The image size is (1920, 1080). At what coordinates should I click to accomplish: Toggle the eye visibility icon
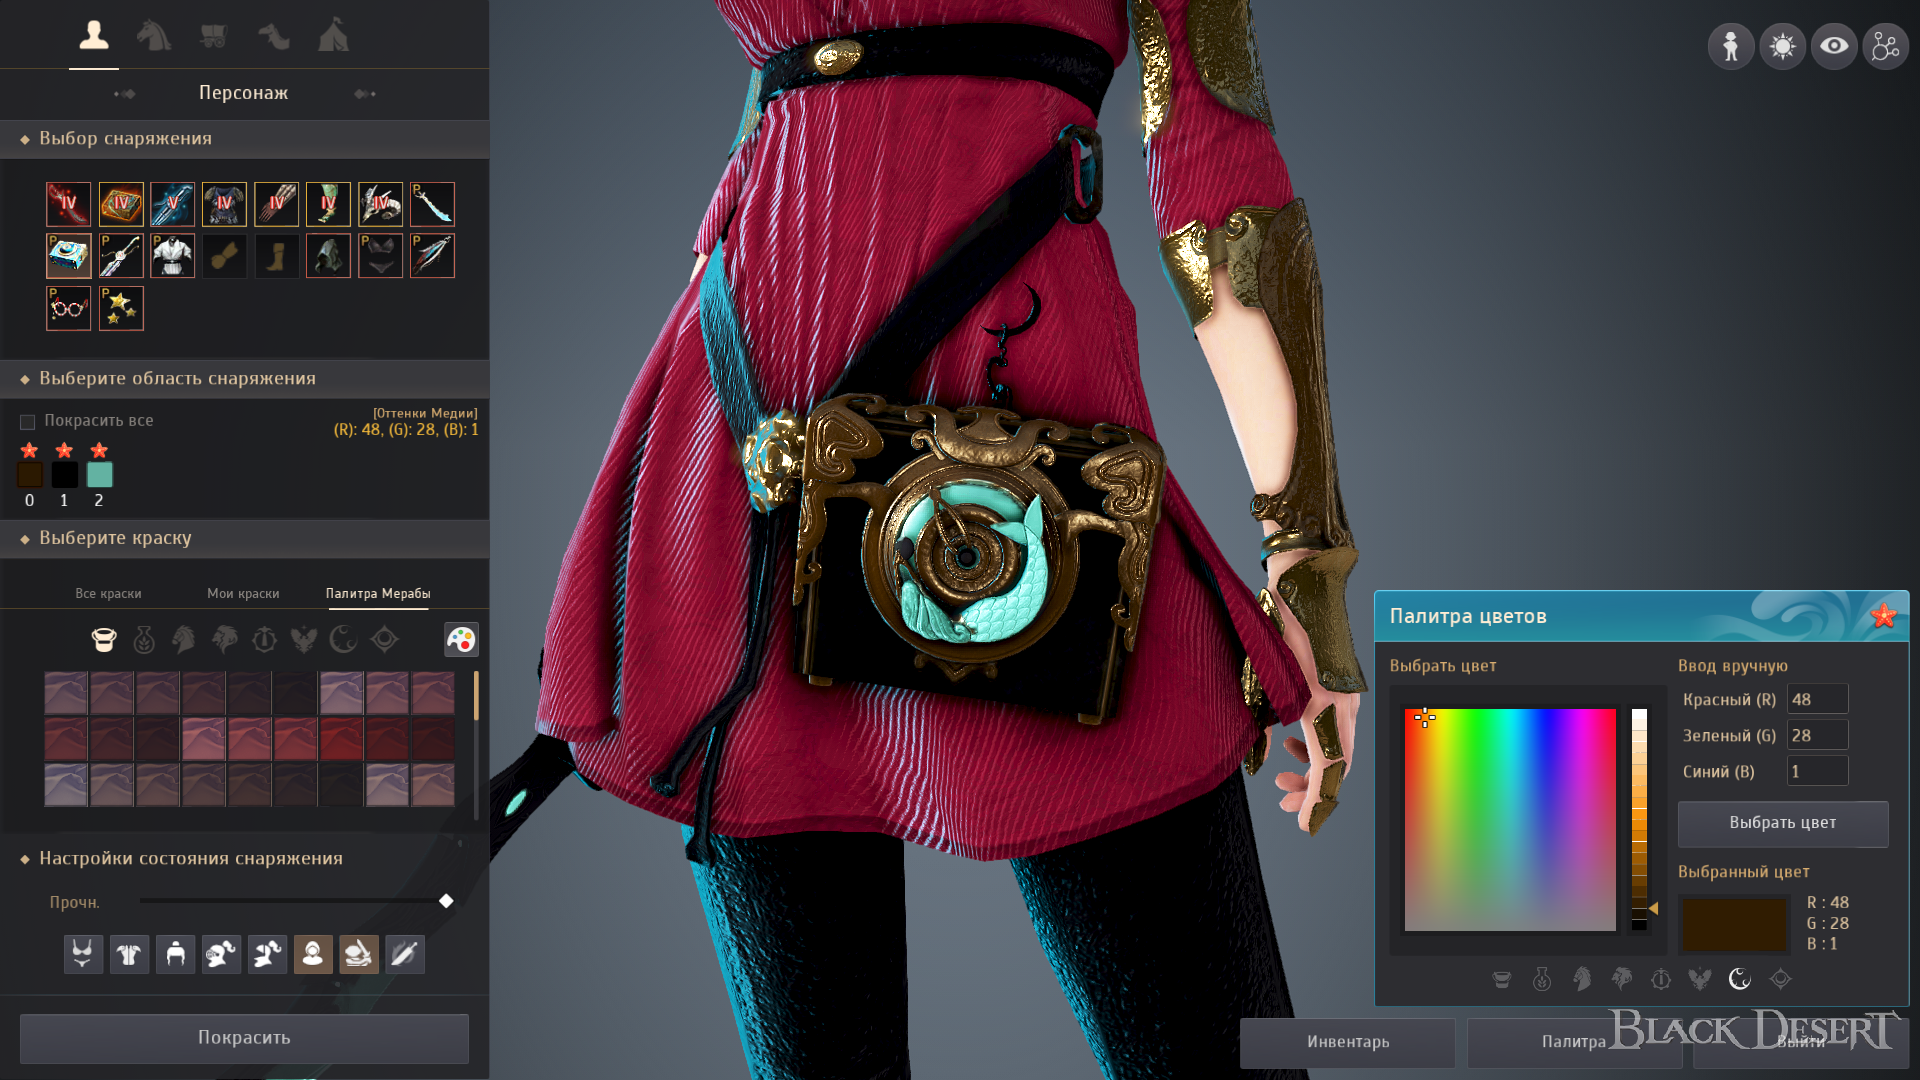click(x=1834, y=47)
